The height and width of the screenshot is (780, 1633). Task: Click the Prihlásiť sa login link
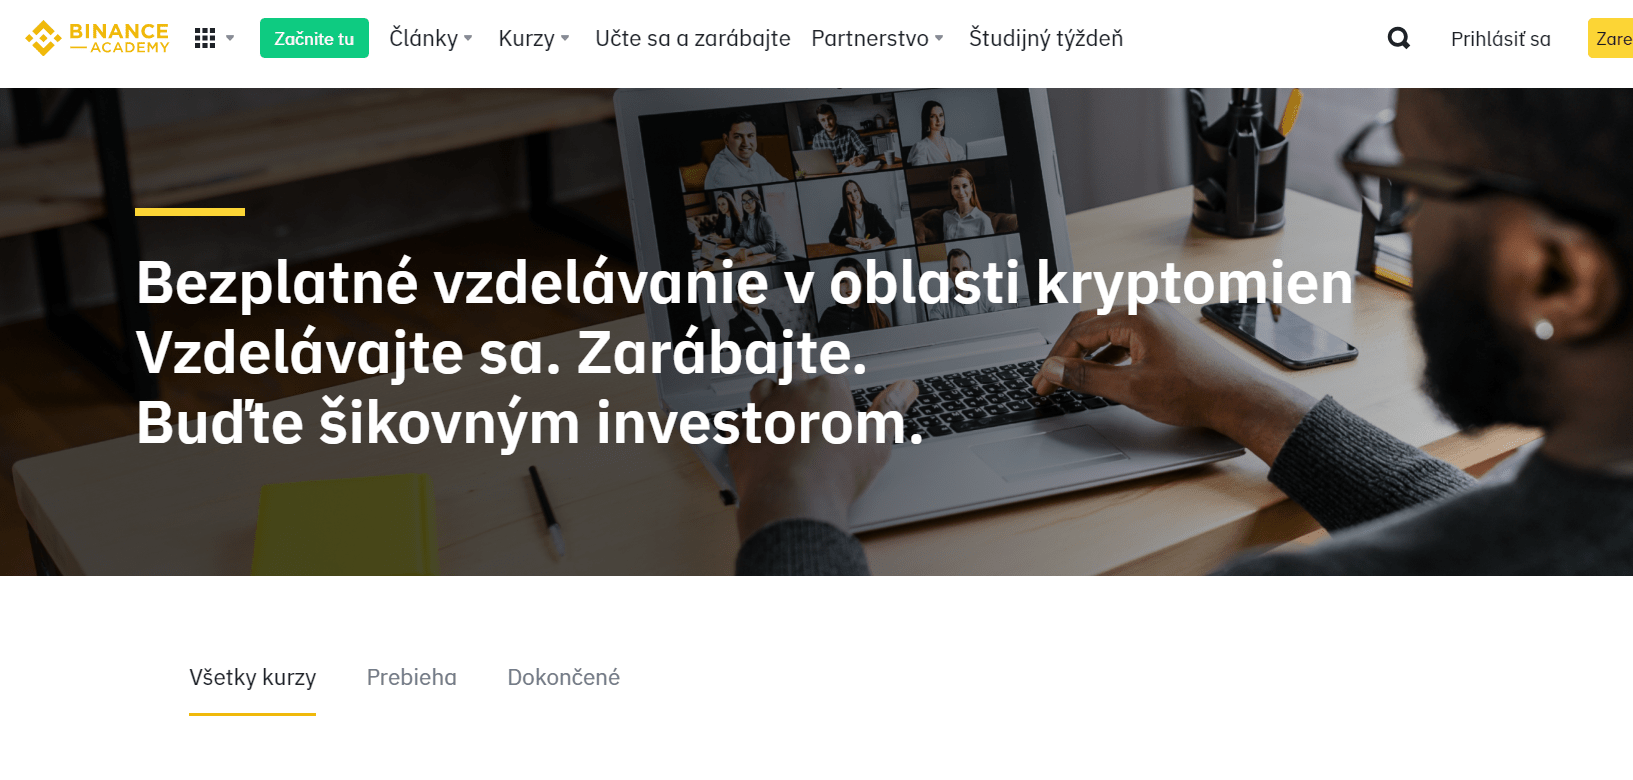pos(1500,39)
